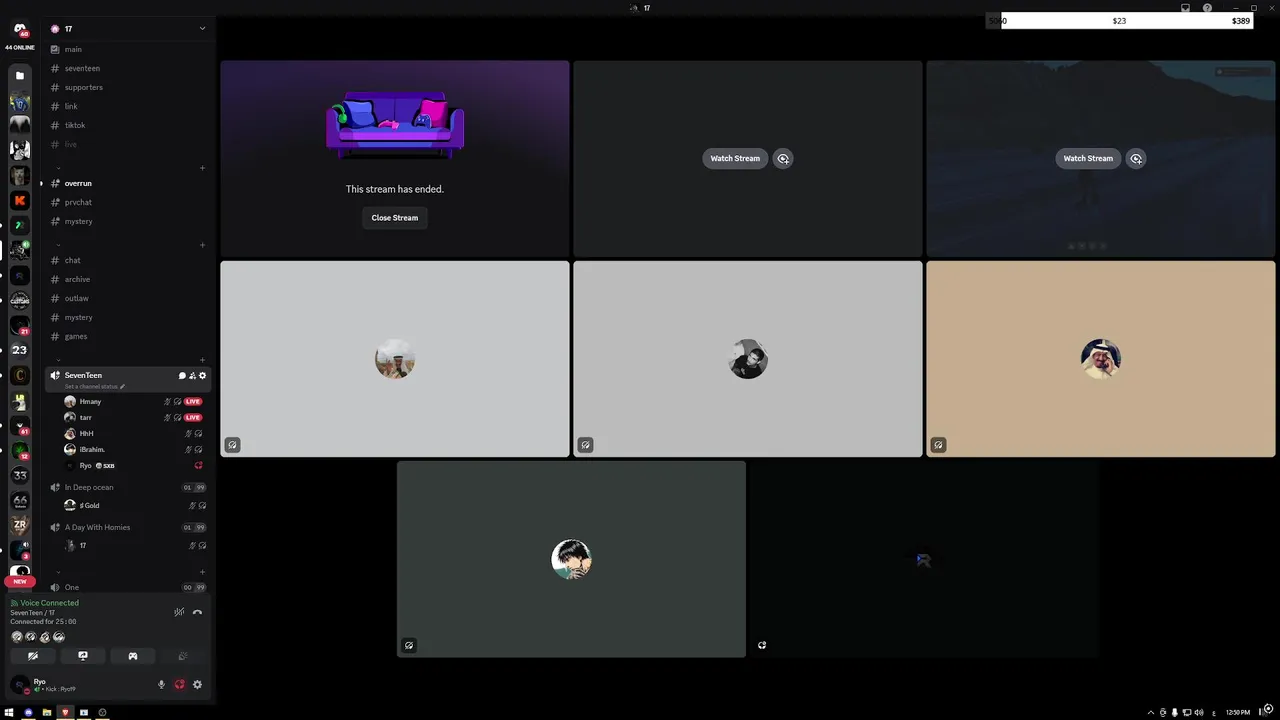This screenshot has height=720, width=1280.
Task: Share your screen button in voice panel
Action: coord(83,656)
